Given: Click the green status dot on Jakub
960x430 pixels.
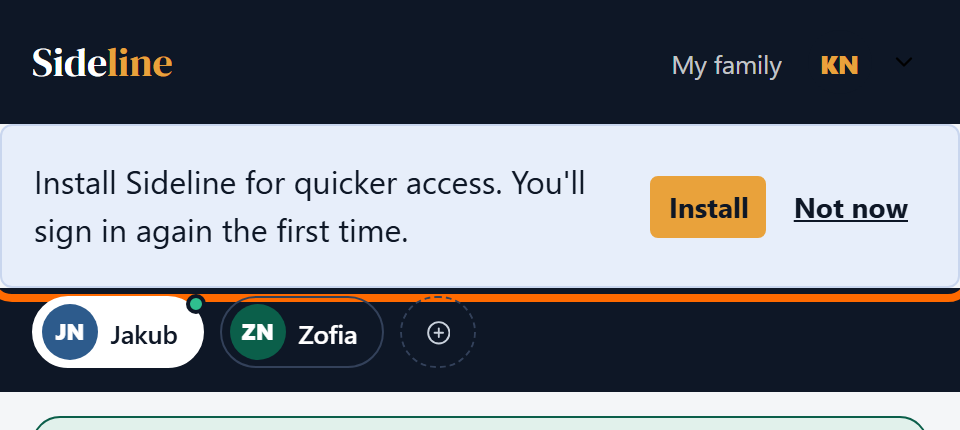Looking at the screenshot, I should tap(196, 304).
